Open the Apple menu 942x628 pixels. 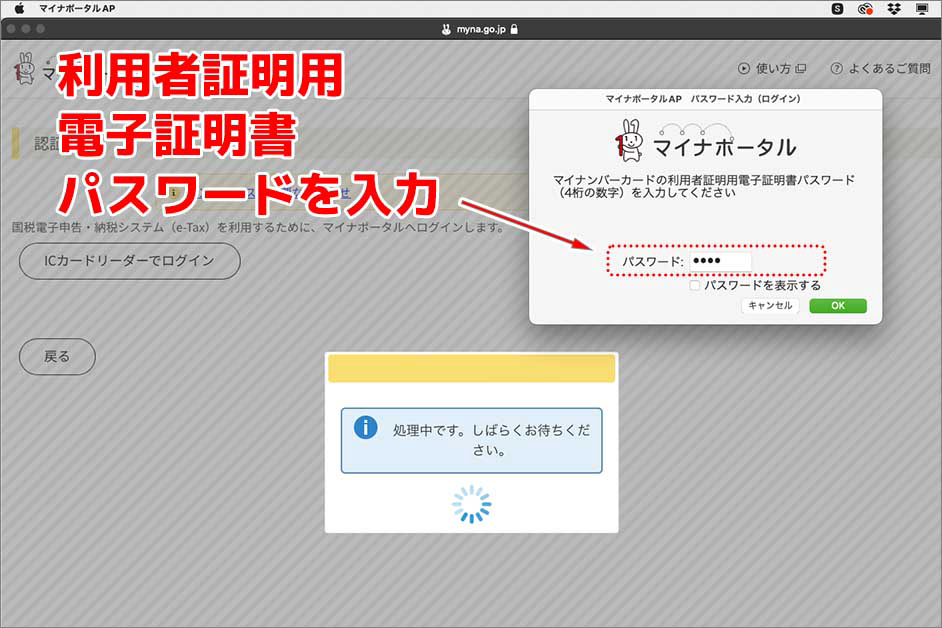20,7
